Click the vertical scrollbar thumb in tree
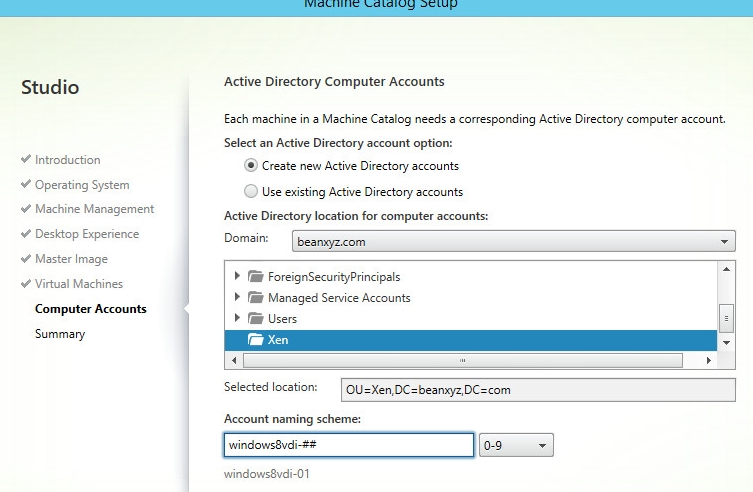Viewport: 753px width, 492px height. (726, 318)
